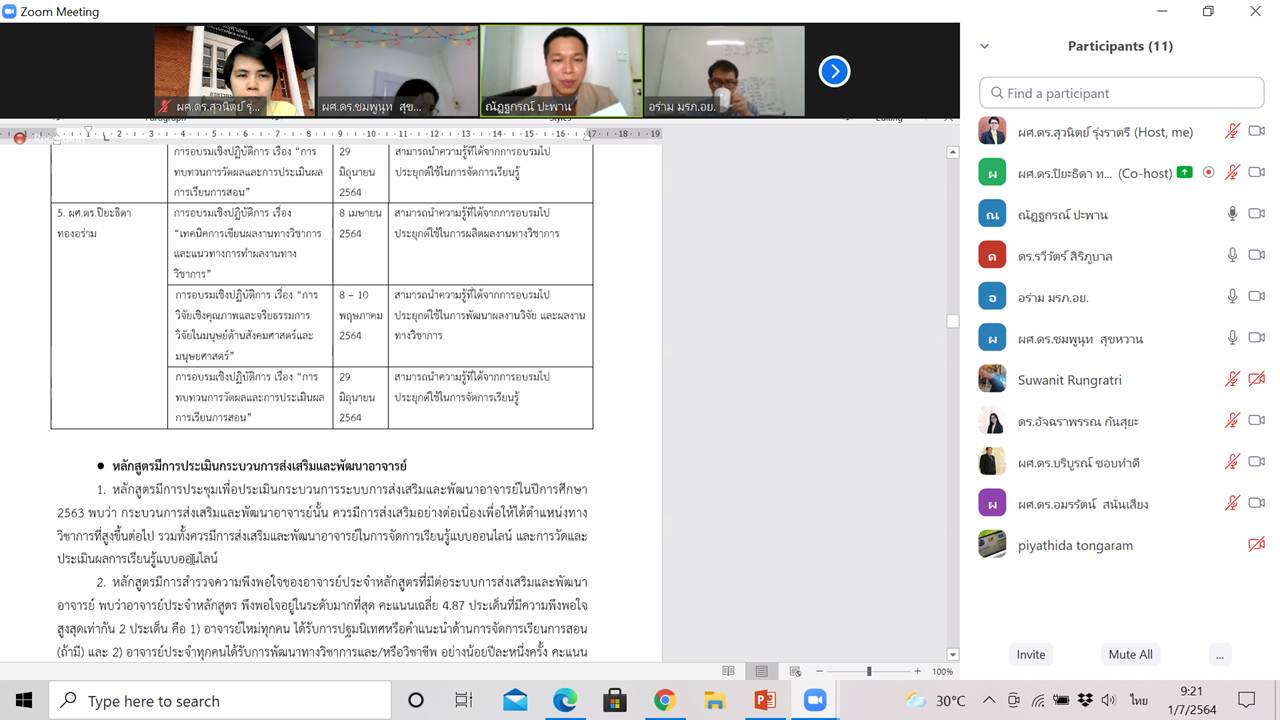Collapse the Participants panel chevron
Viewport: 1280px width, 720px height.
click(x=985, y=46)
